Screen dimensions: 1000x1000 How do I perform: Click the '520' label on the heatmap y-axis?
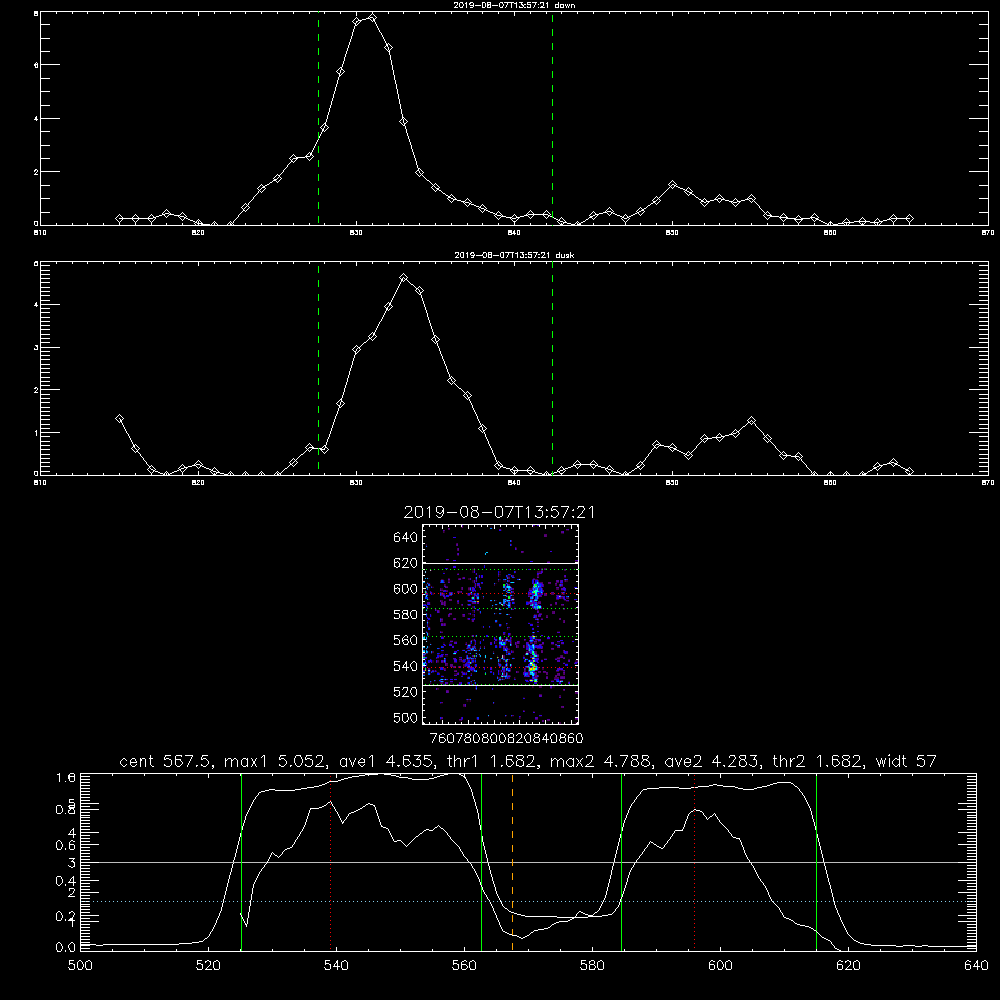tap(405, 692)
